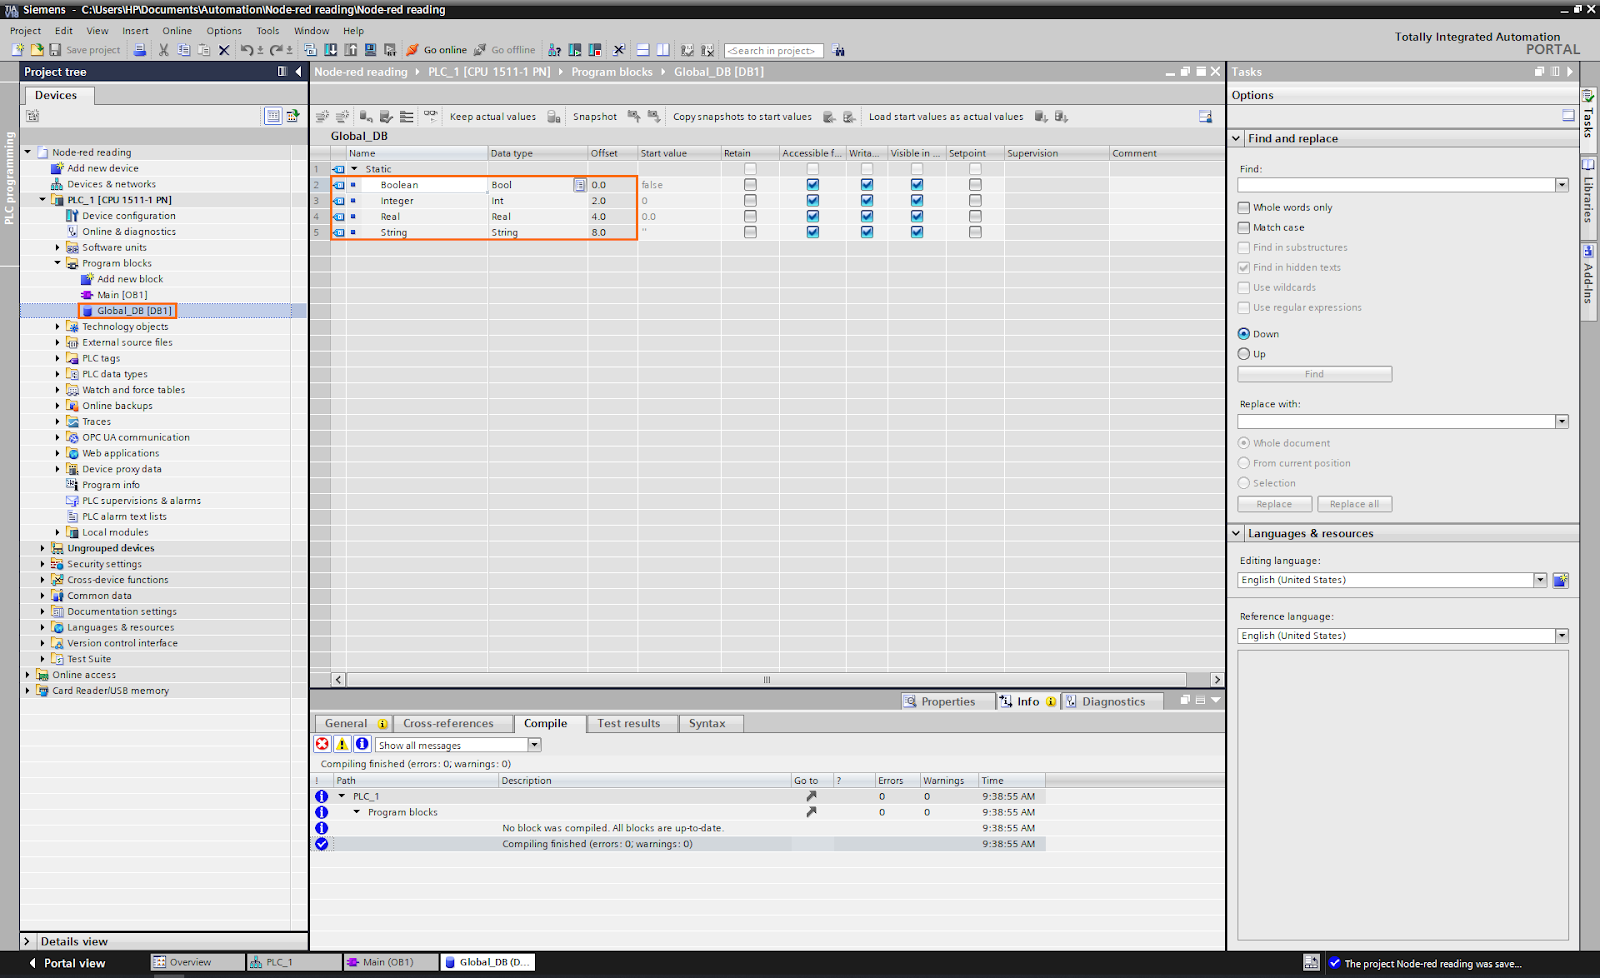Click the Download to device icon
This screenshot has width=1600, height=978.
click(x=330, y=50)
